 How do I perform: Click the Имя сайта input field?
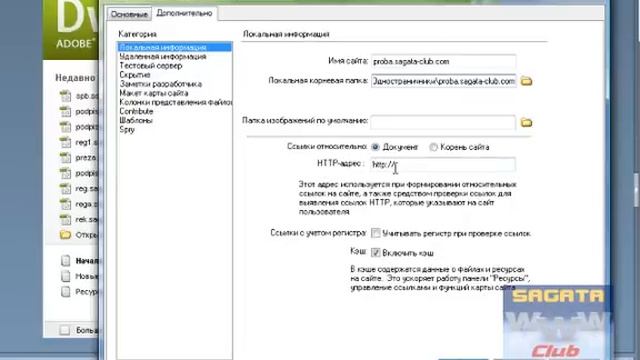[443, 61]
